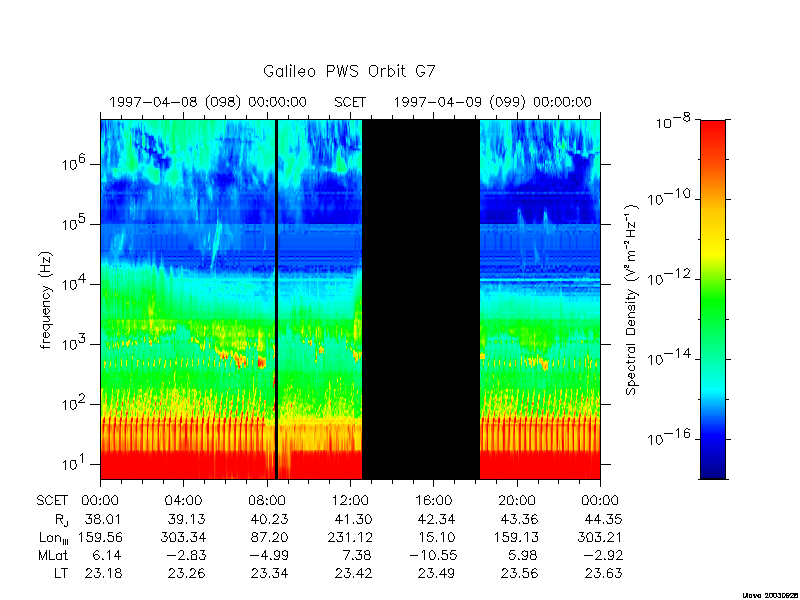The width and height of the screenshot is (800, 600).
Task: Click the 'SCET' row label beside 00:00
Action: pos(52,501)
